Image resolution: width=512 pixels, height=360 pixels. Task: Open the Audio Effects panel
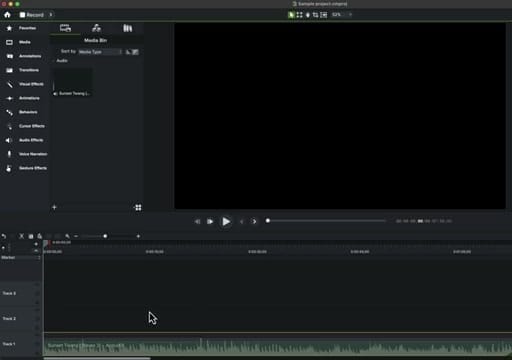tap(26, 140)
